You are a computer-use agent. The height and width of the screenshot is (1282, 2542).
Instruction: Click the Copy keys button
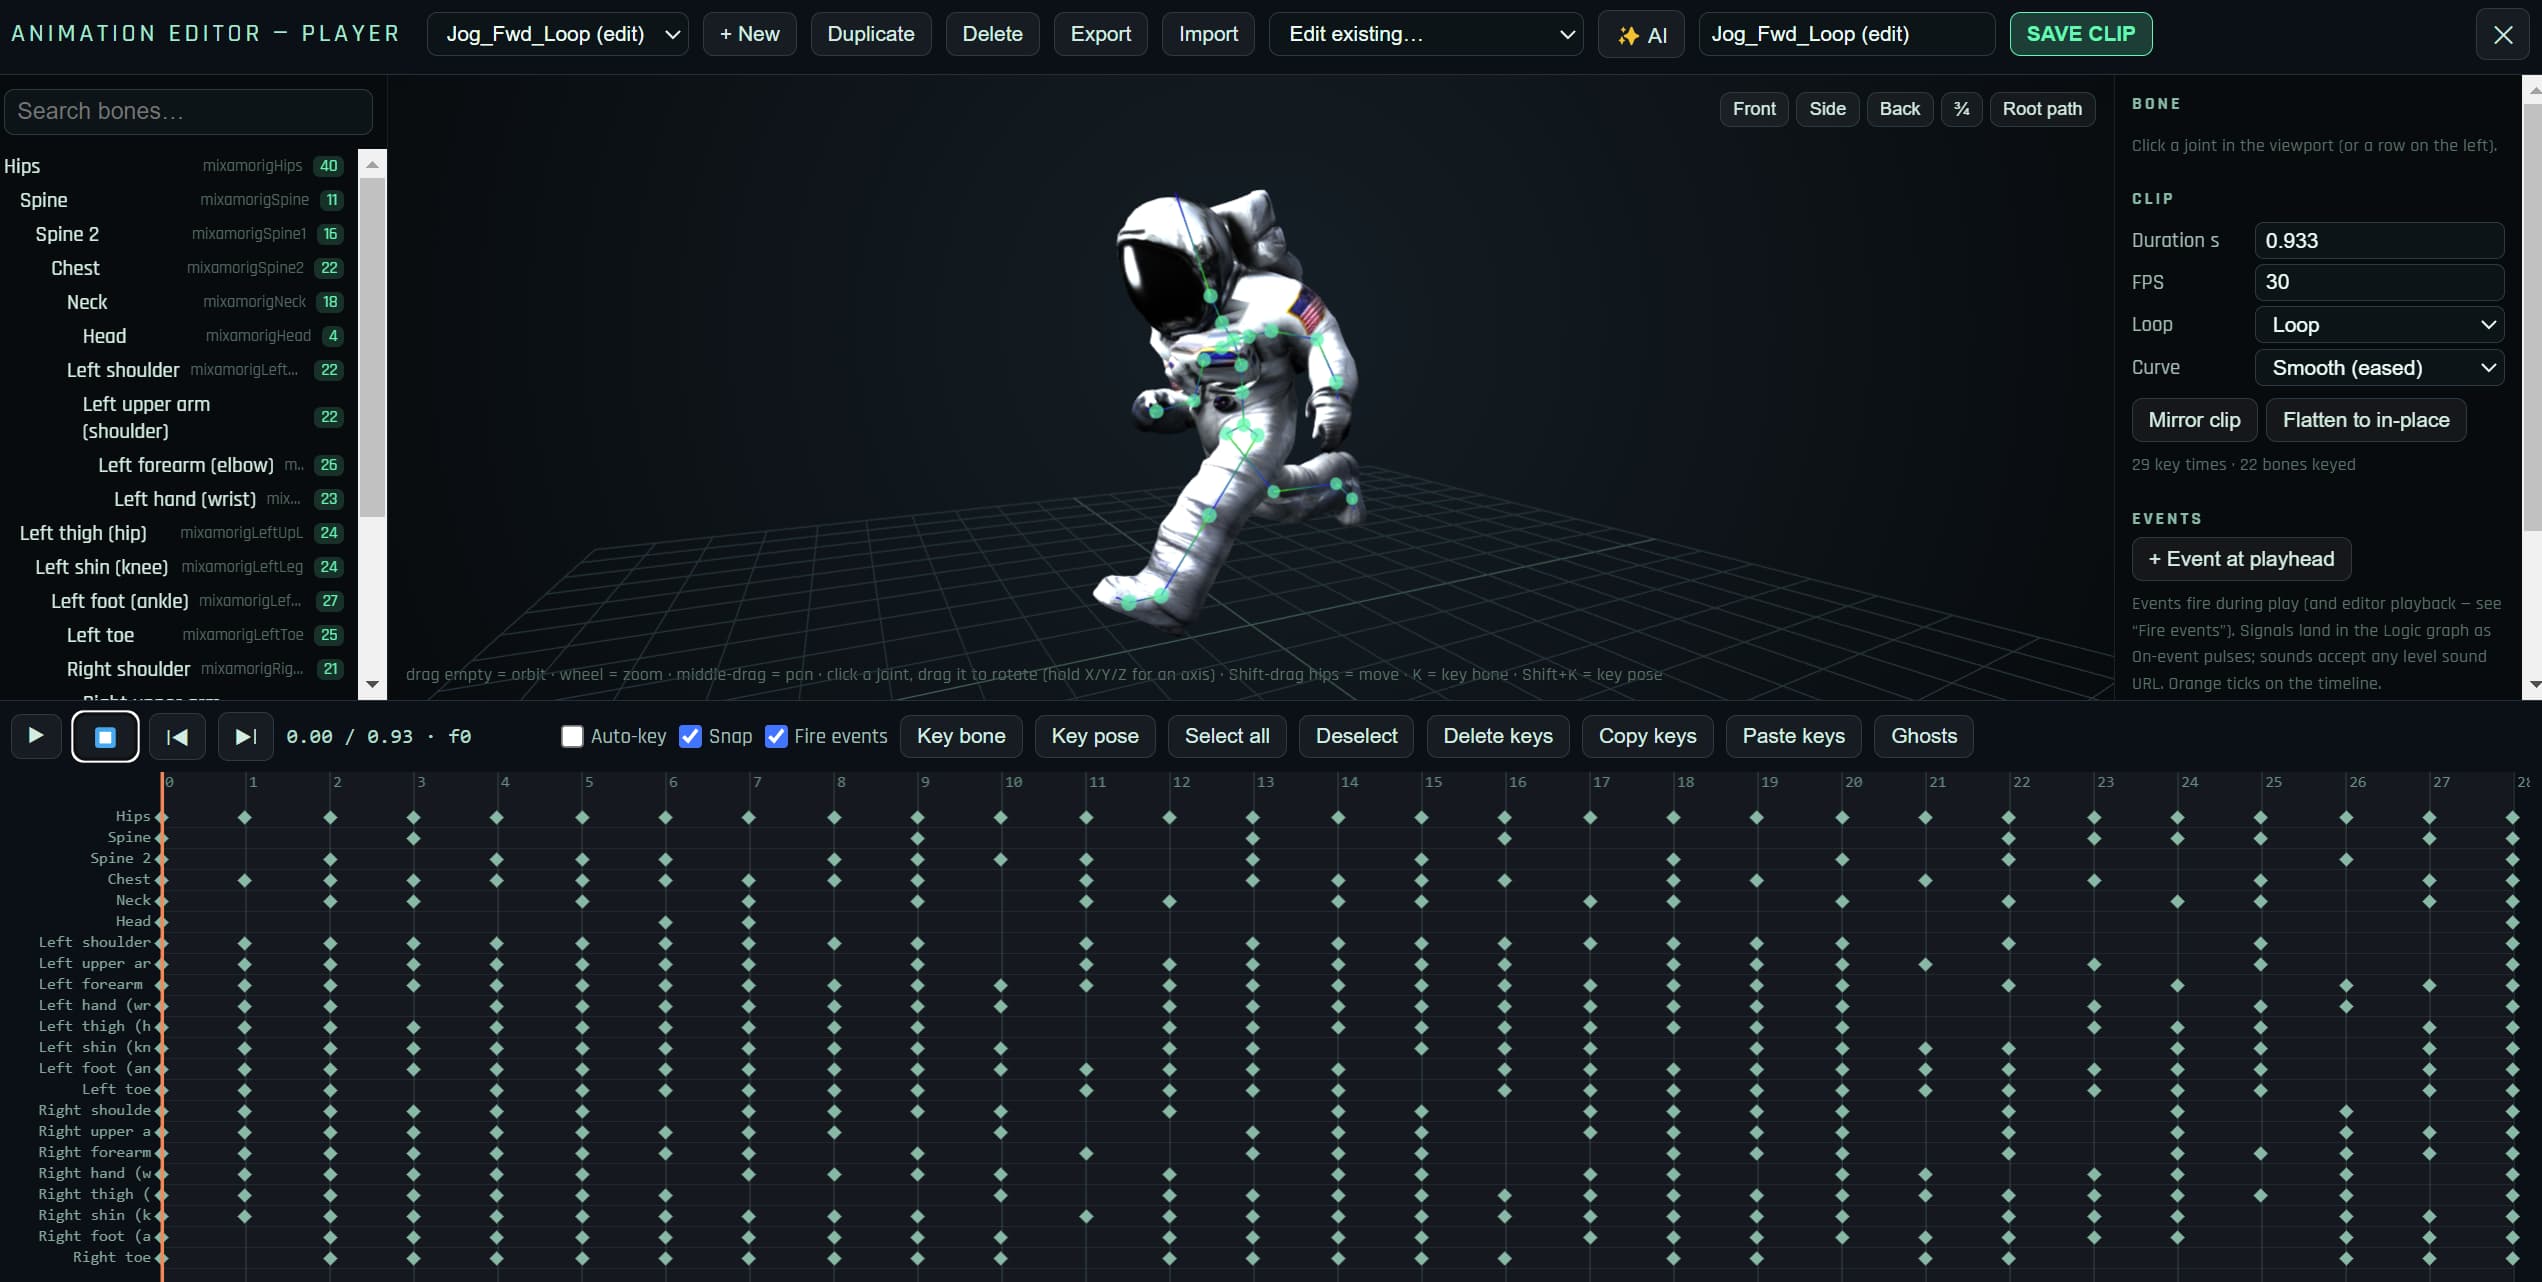(x=1647, y=736)
